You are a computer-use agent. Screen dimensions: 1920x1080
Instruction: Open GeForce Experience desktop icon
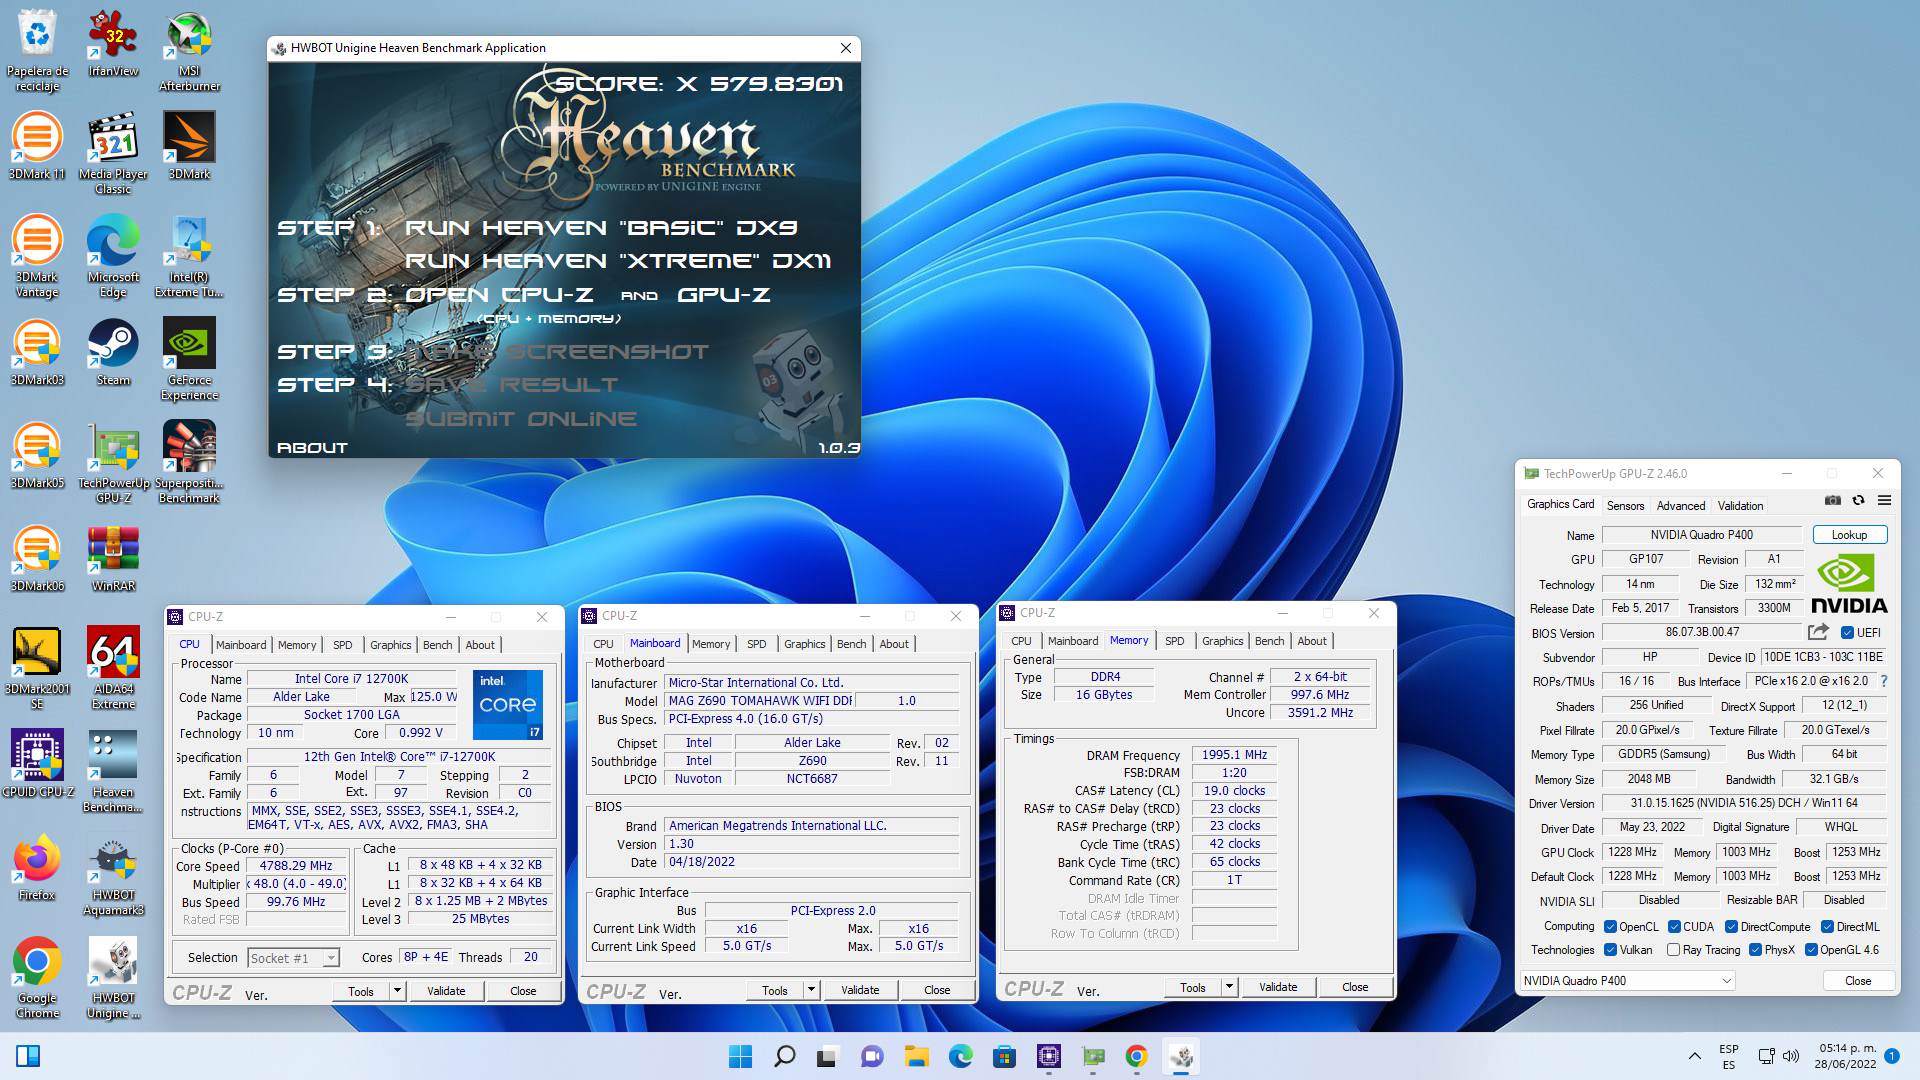pos(189,359)
